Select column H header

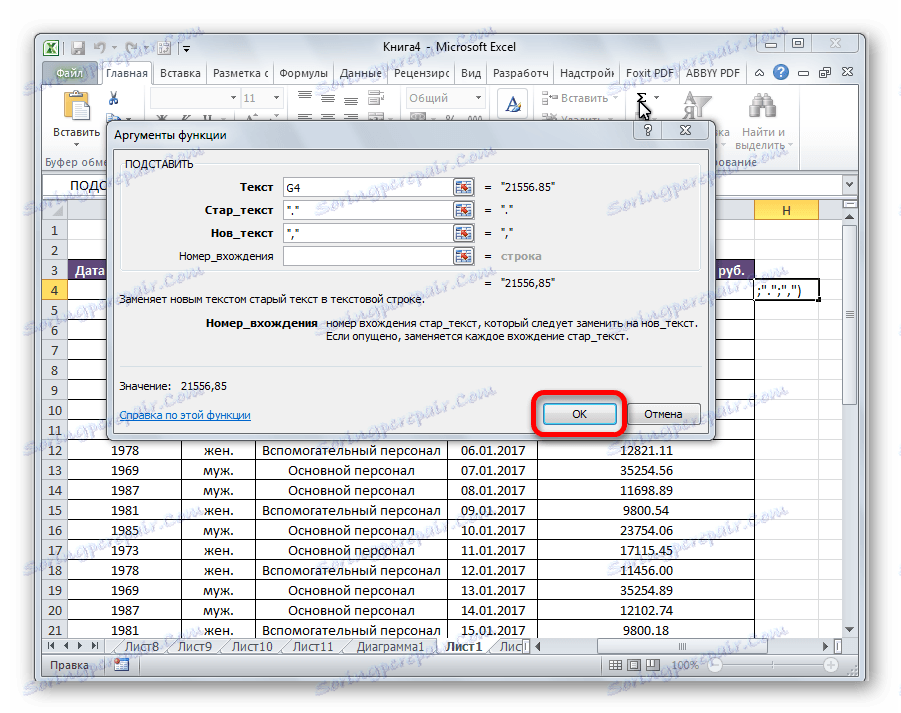(x=786, y=210)
